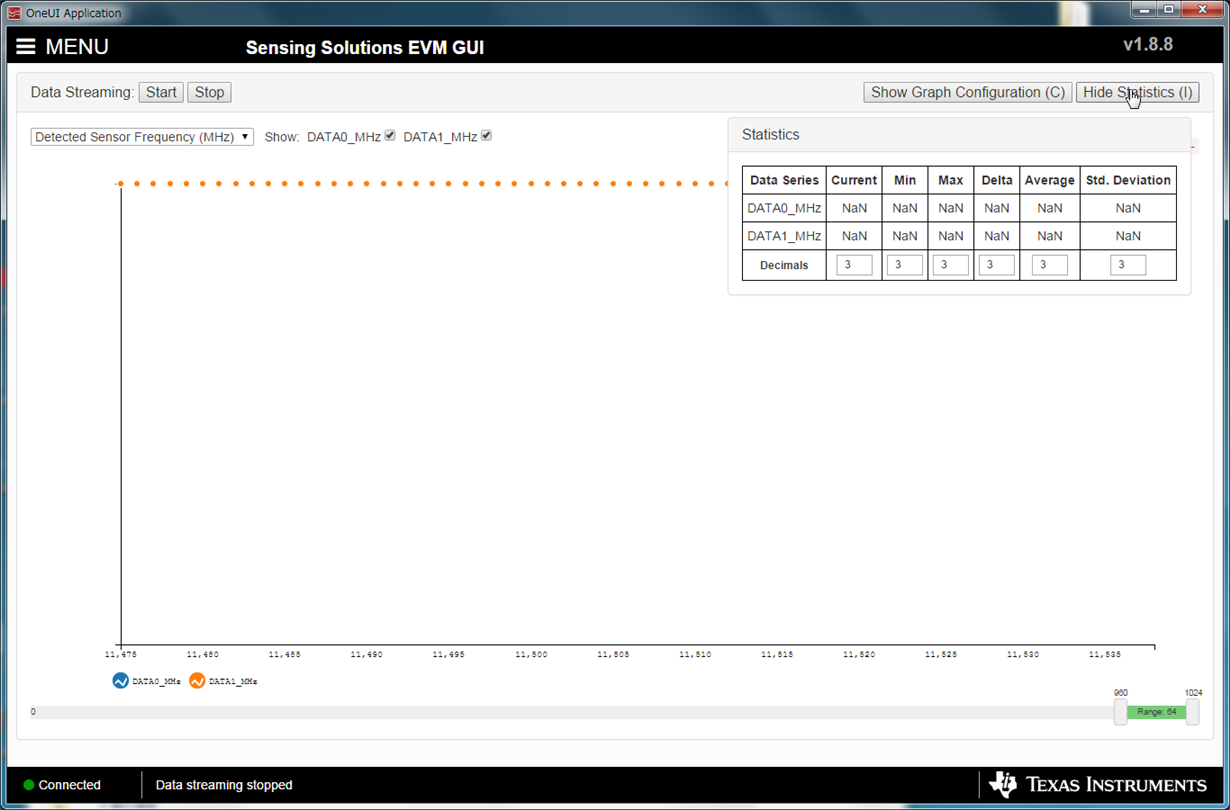This screenshot has height=810, width=1230.
Task: Click the DATA1_MHz Std. Deviation NaN cell
Action: click(x=1128, y=236)
